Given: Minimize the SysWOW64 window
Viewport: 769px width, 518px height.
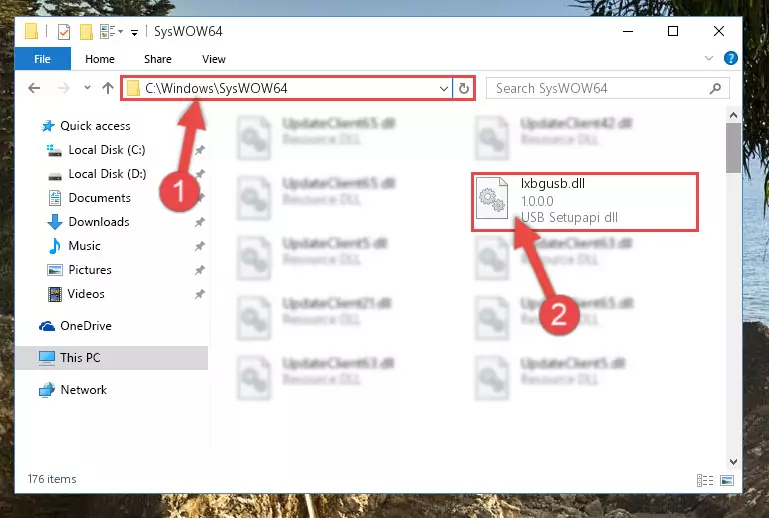Looking at the screenshot, I should point(628,31).
